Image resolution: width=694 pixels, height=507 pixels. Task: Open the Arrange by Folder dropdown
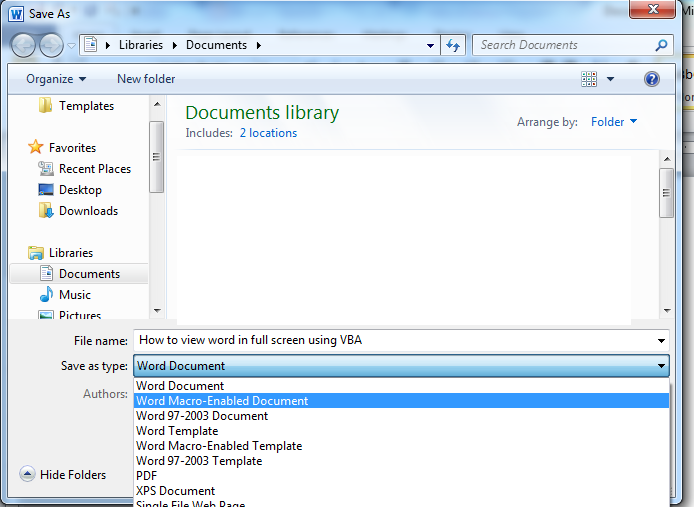point(614,122)
